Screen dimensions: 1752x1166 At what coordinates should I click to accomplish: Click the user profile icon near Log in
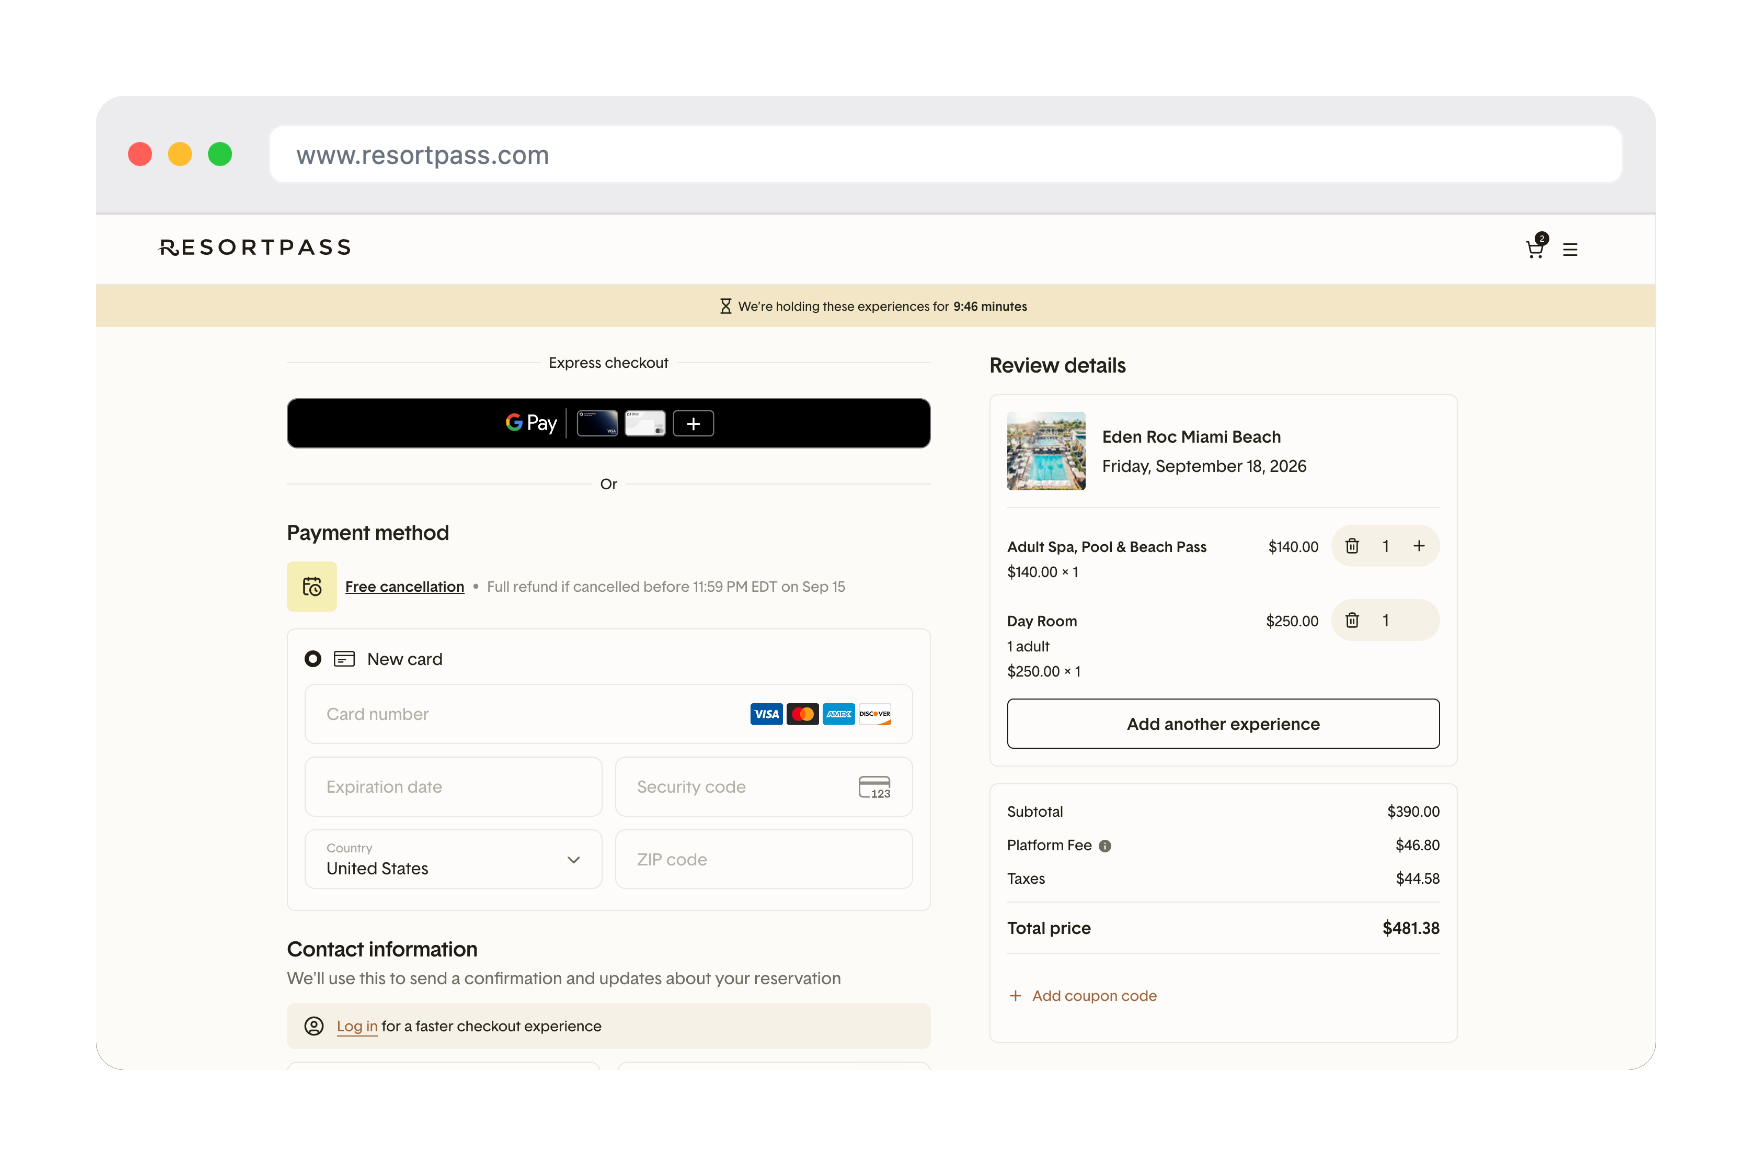click(x=314, y=1026)
